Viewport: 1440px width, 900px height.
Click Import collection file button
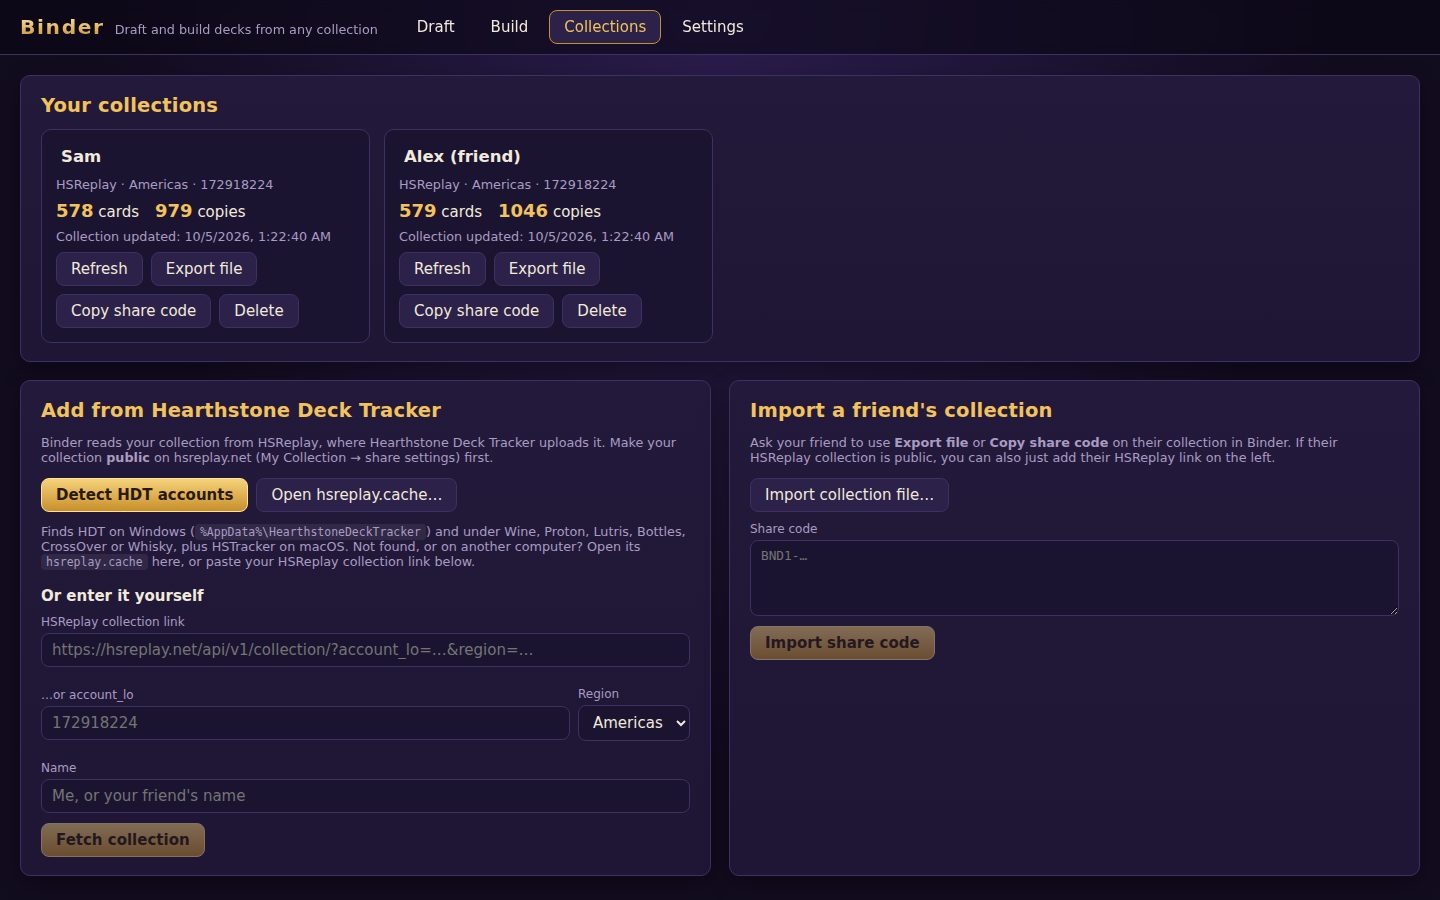coord(849,495)
